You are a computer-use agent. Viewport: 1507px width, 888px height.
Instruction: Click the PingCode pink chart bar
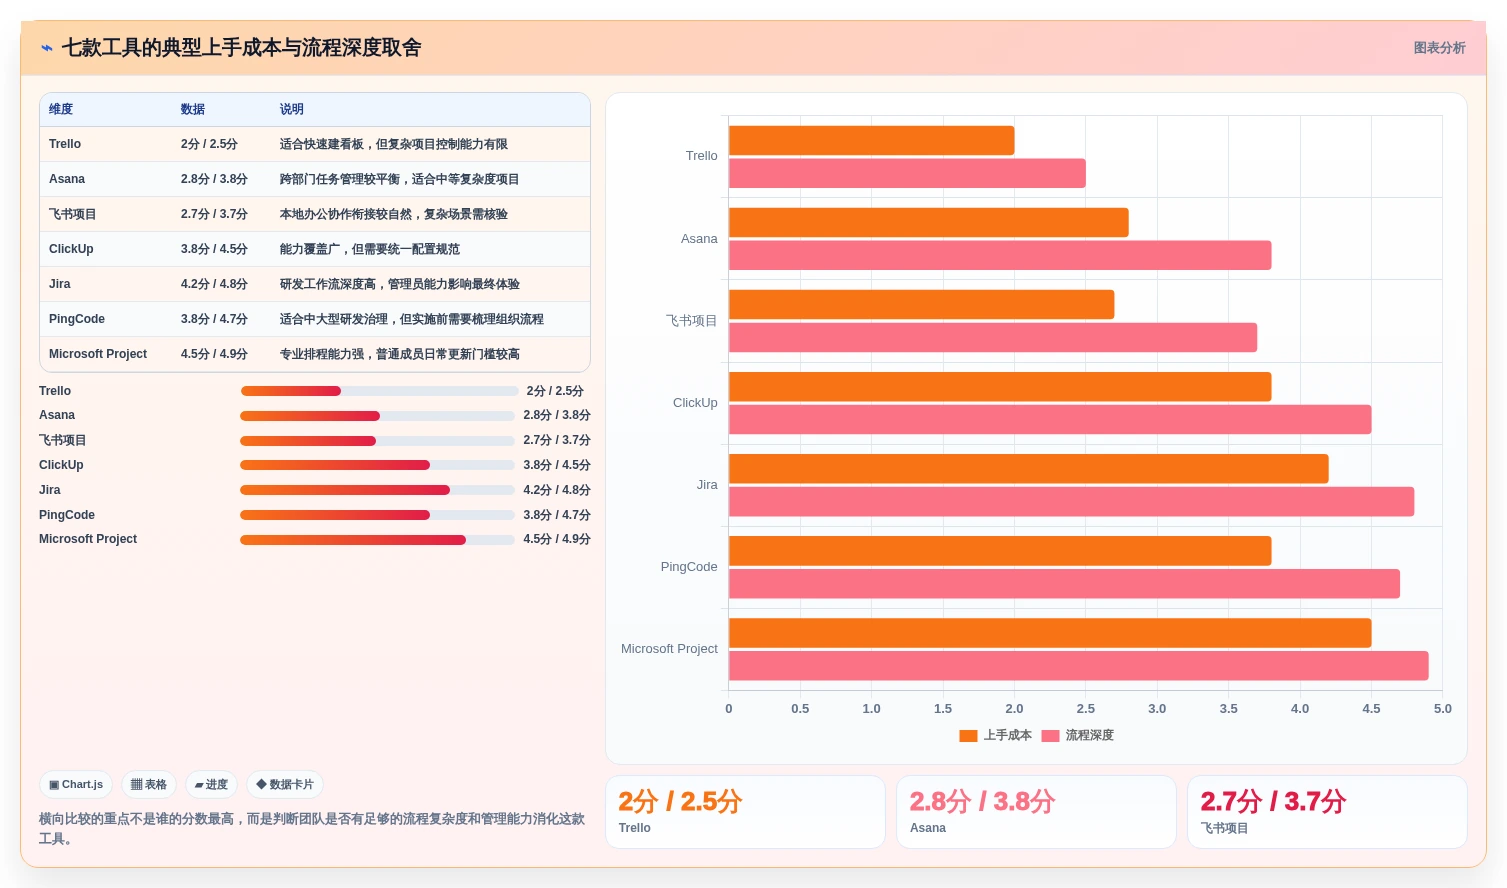1064,584
